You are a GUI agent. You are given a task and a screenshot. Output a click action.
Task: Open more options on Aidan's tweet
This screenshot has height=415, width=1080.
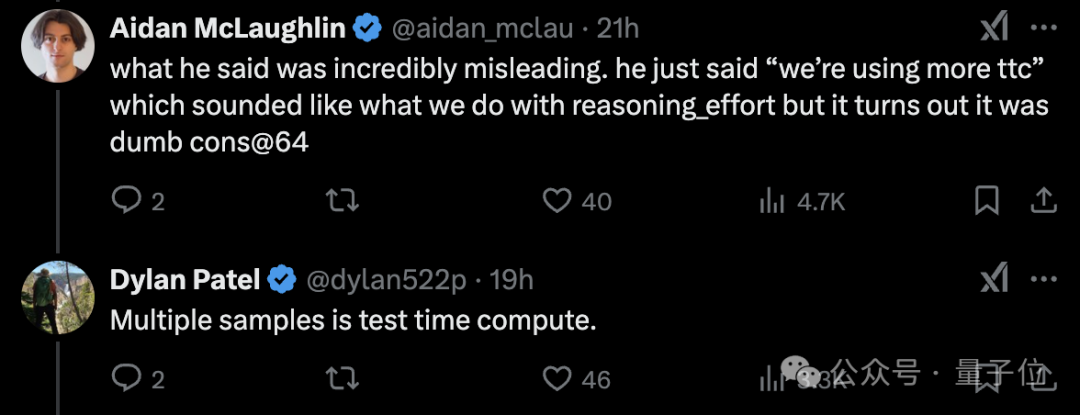click(x=1043, y=28)
